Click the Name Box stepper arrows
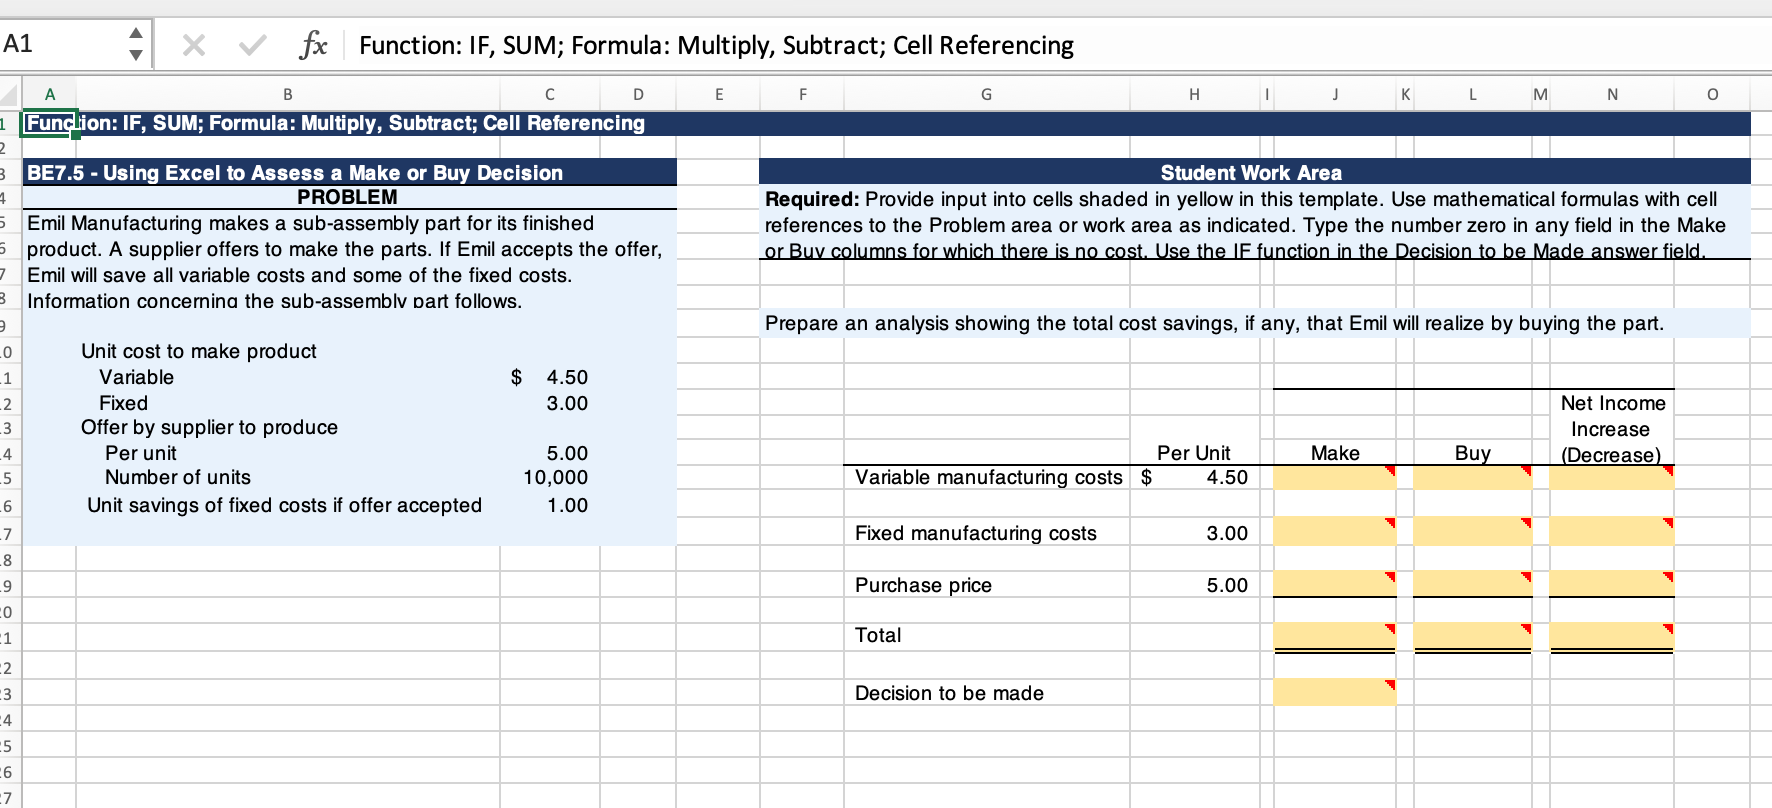The image size is (1772, 808). tap(136, 44)
